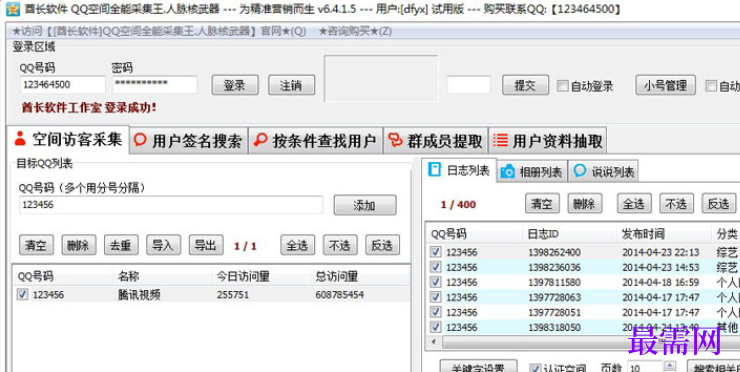The width and height of the screenshot is (740, 372).
Task: Open the 咨询购买 (Z) menu
Action: 355,32
